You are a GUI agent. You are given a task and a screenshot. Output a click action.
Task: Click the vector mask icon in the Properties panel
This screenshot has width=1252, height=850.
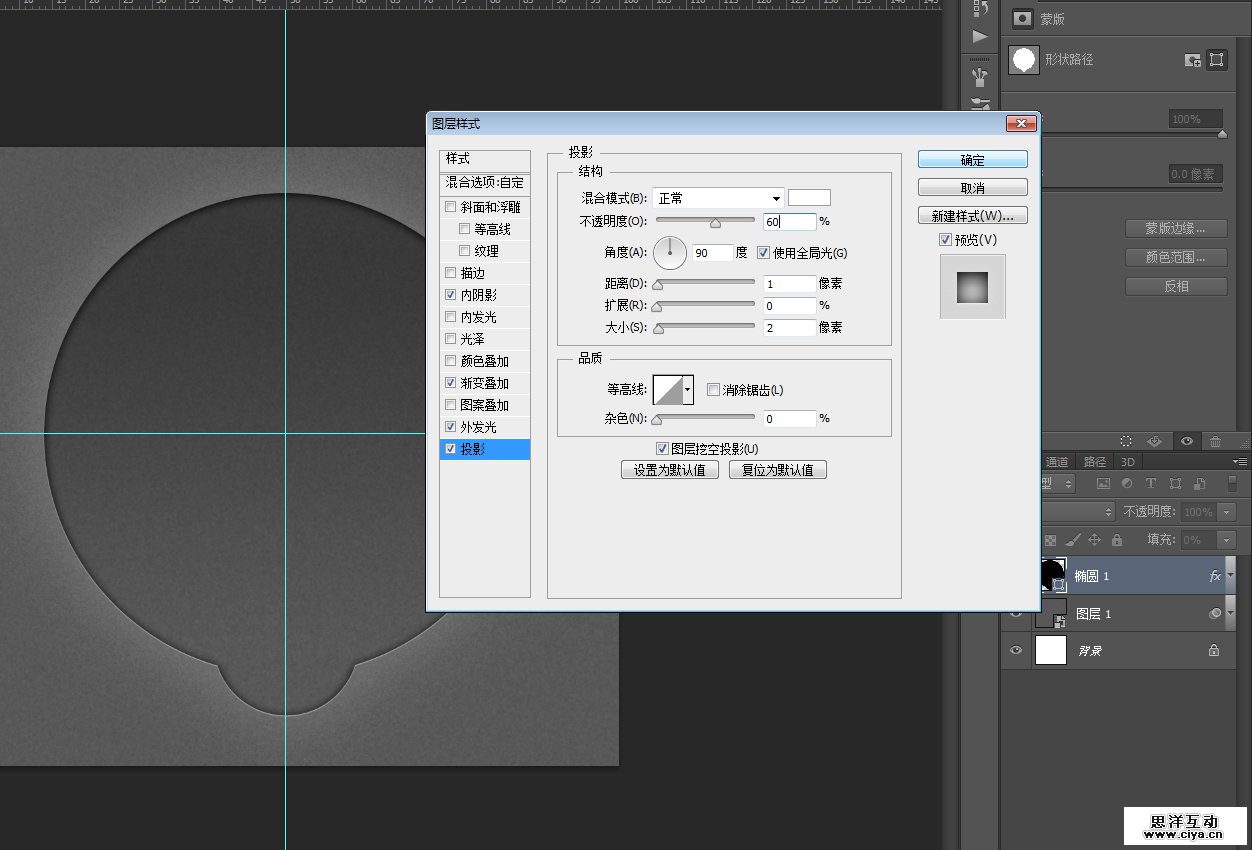(1216, 60)
